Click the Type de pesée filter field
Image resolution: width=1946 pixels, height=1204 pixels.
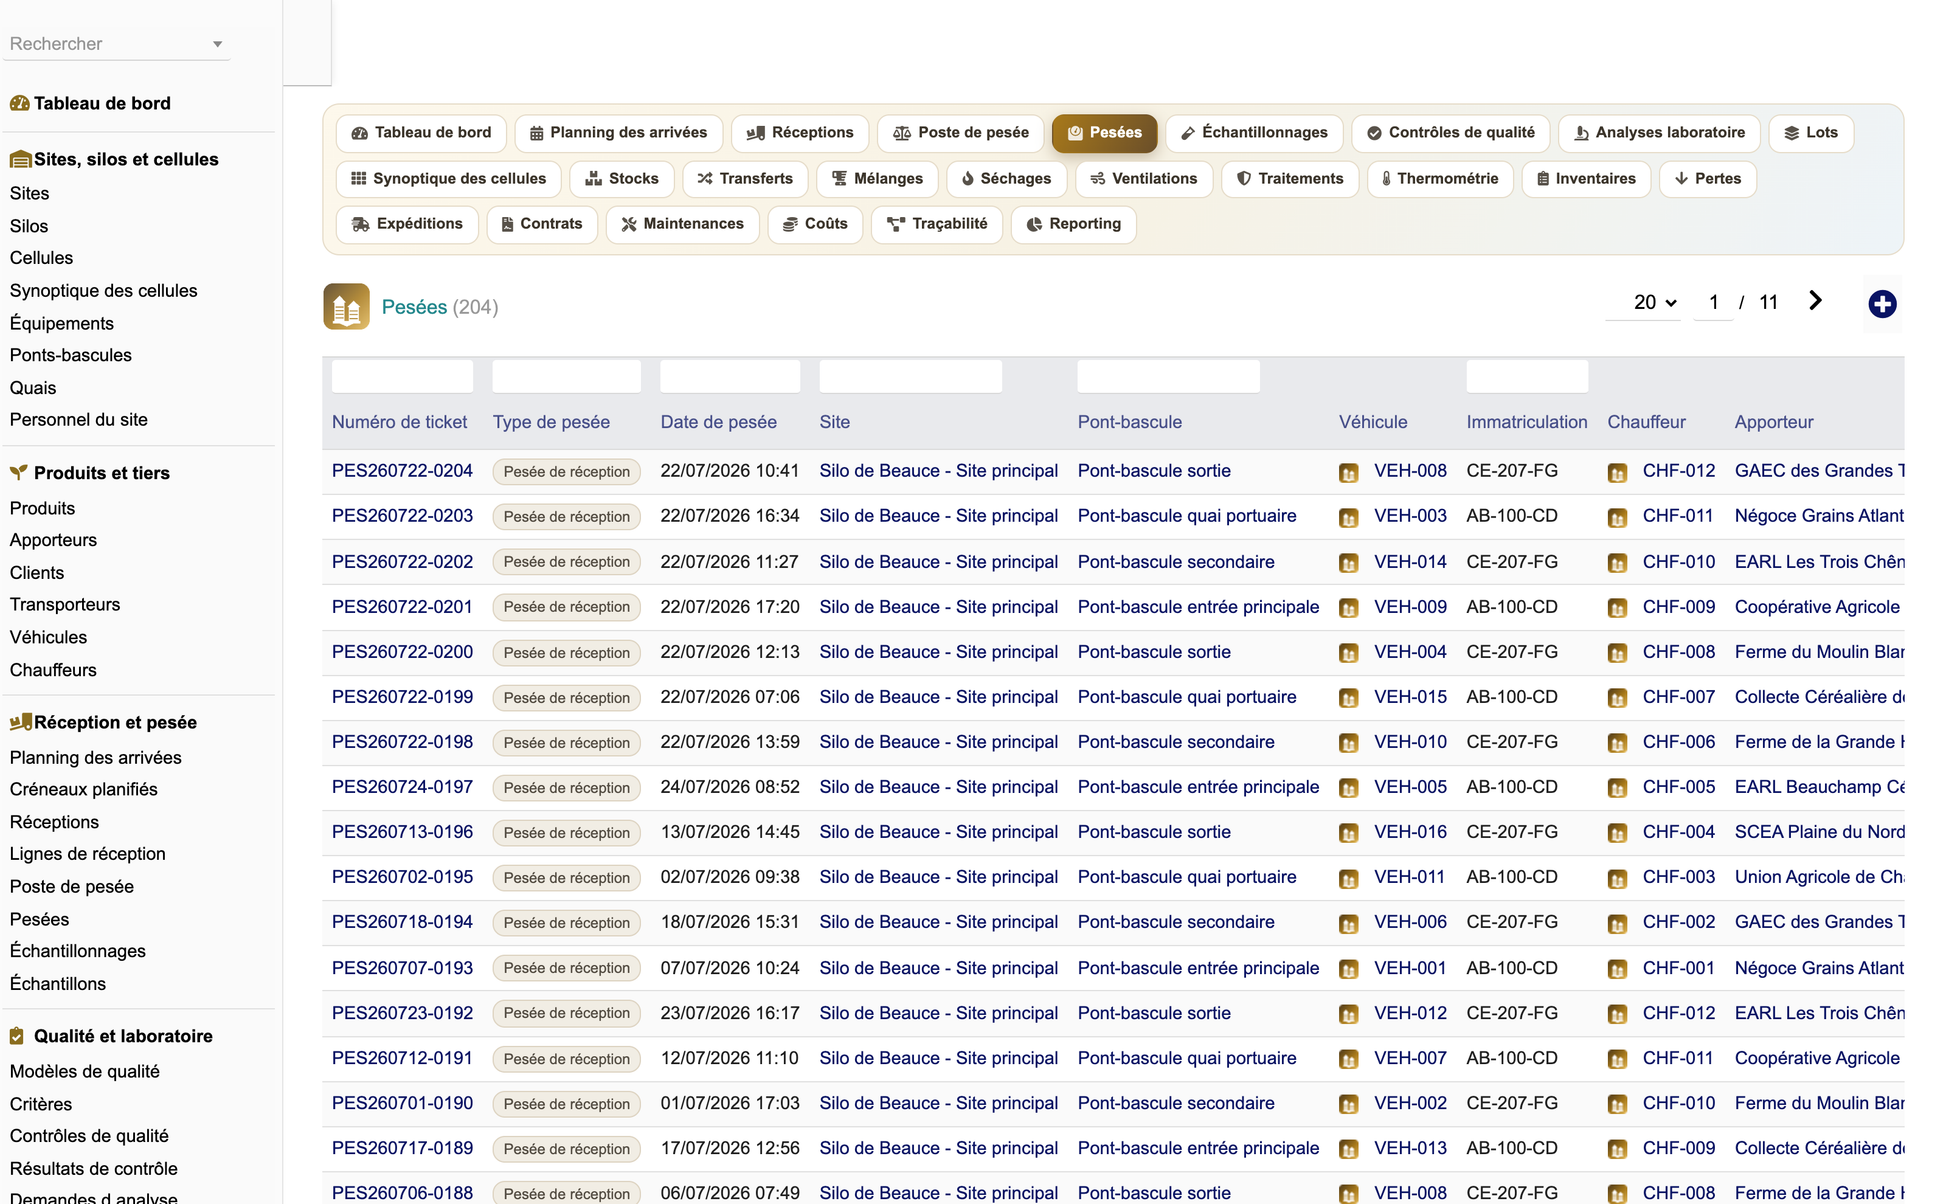566,376
